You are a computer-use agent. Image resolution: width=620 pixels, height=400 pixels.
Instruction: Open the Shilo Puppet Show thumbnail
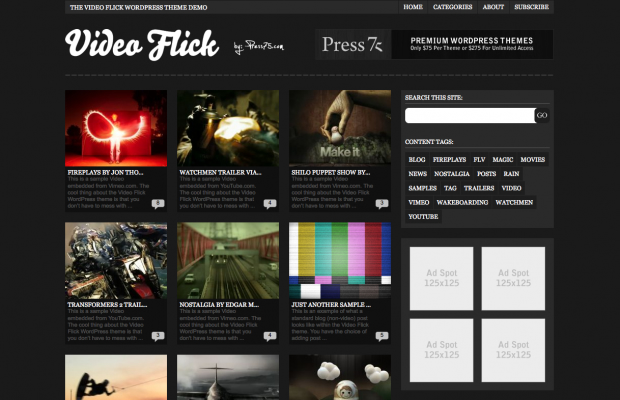[340, 128]
